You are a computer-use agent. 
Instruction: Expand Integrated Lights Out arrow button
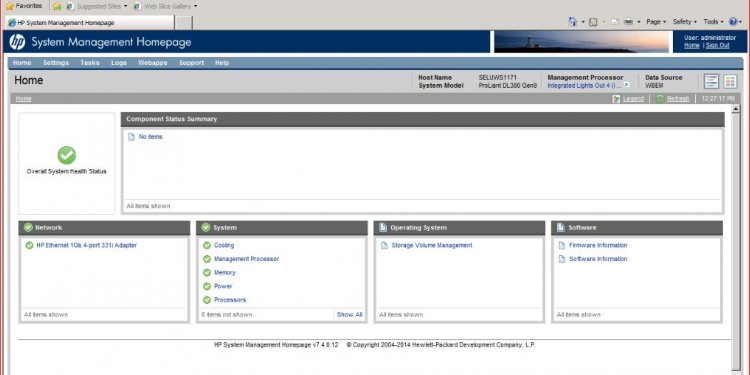[x=626, y=85]
